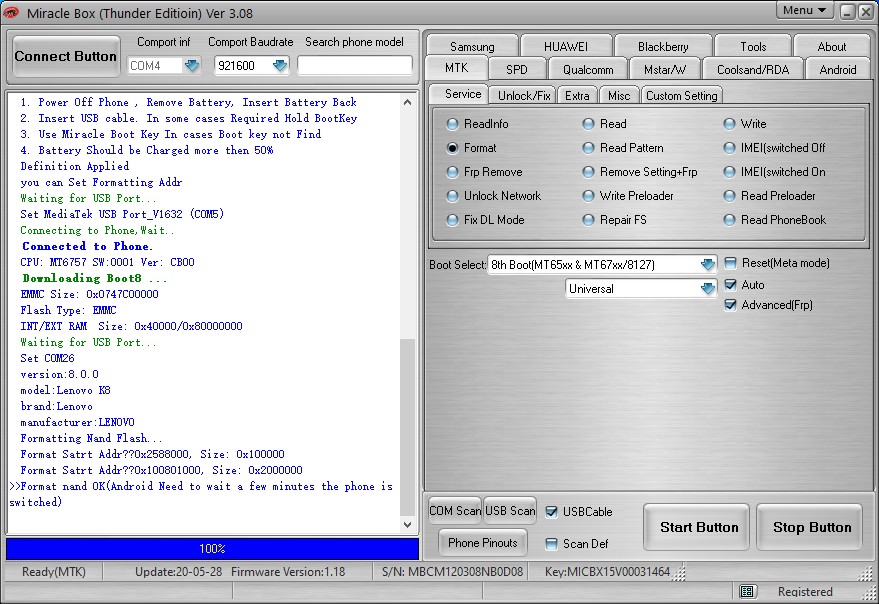Click the USB Scan button
Screen dimensions: 879x604
point(510,511)
